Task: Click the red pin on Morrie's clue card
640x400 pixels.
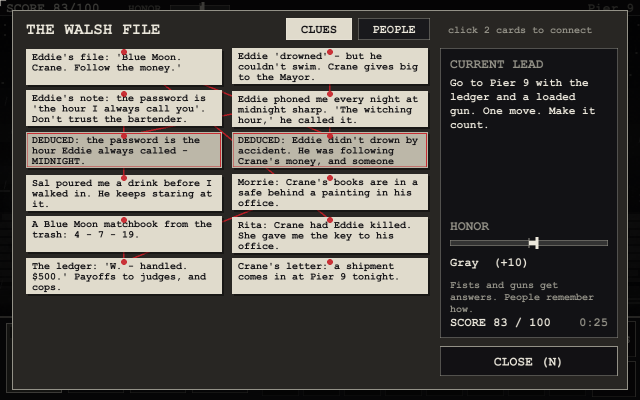Action: click(330, 178)
